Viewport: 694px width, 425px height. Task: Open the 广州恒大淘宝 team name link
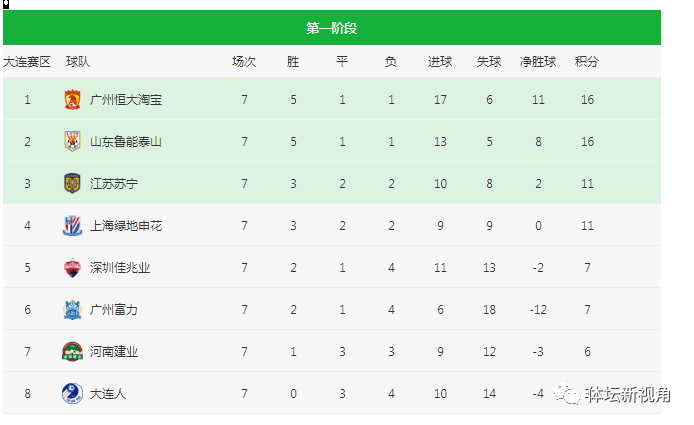(x=126, y=100)
